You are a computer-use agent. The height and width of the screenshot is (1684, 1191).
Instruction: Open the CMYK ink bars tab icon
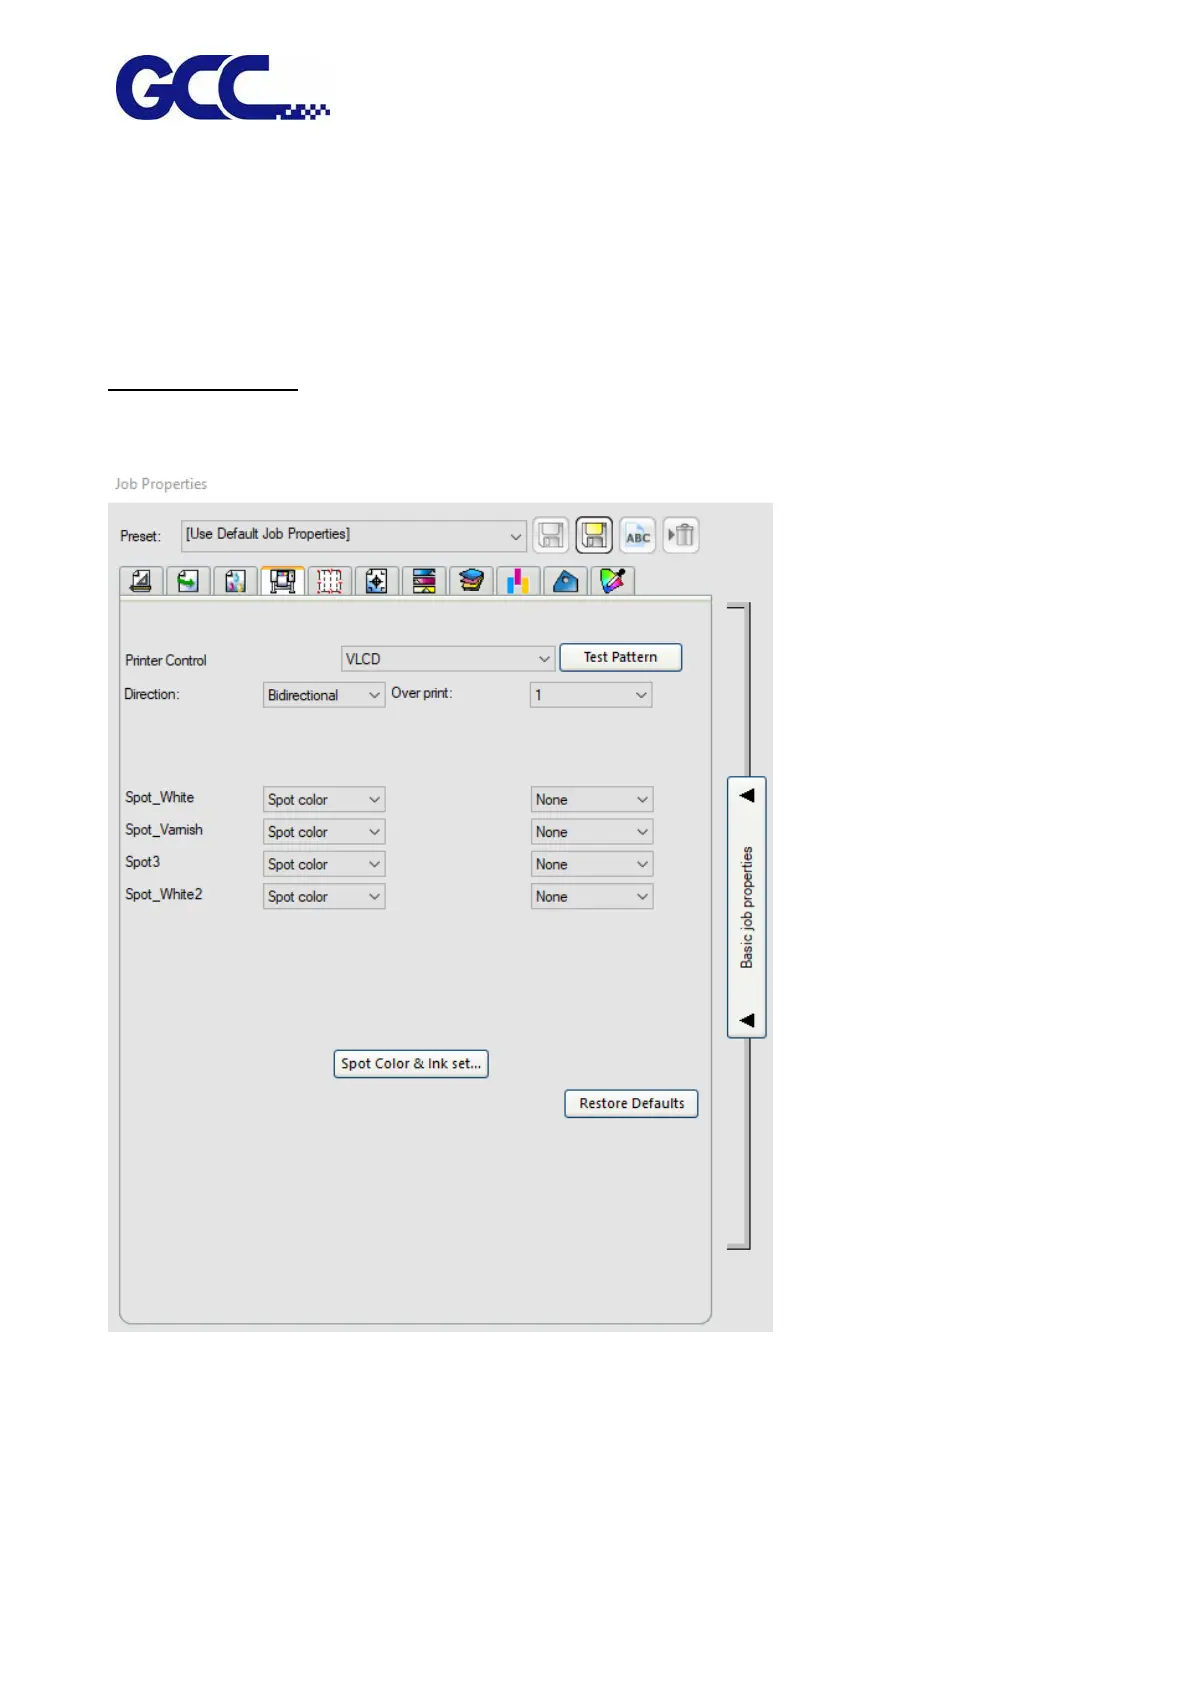coord(518,581)
